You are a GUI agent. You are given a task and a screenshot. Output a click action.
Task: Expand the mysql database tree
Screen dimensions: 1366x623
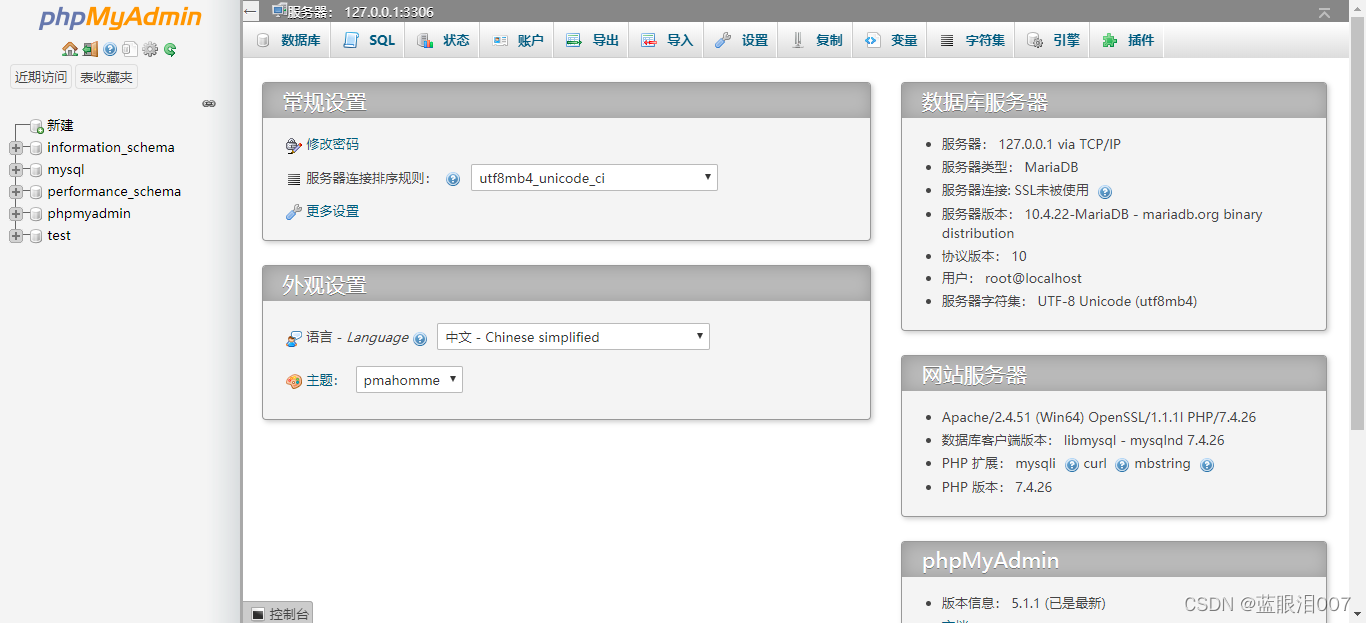click(15, 170)
